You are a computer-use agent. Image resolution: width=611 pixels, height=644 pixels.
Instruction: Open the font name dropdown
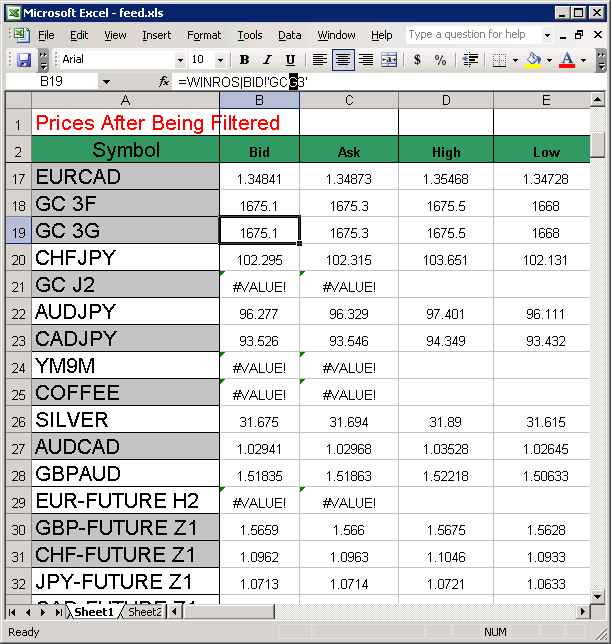click(180, 60)
